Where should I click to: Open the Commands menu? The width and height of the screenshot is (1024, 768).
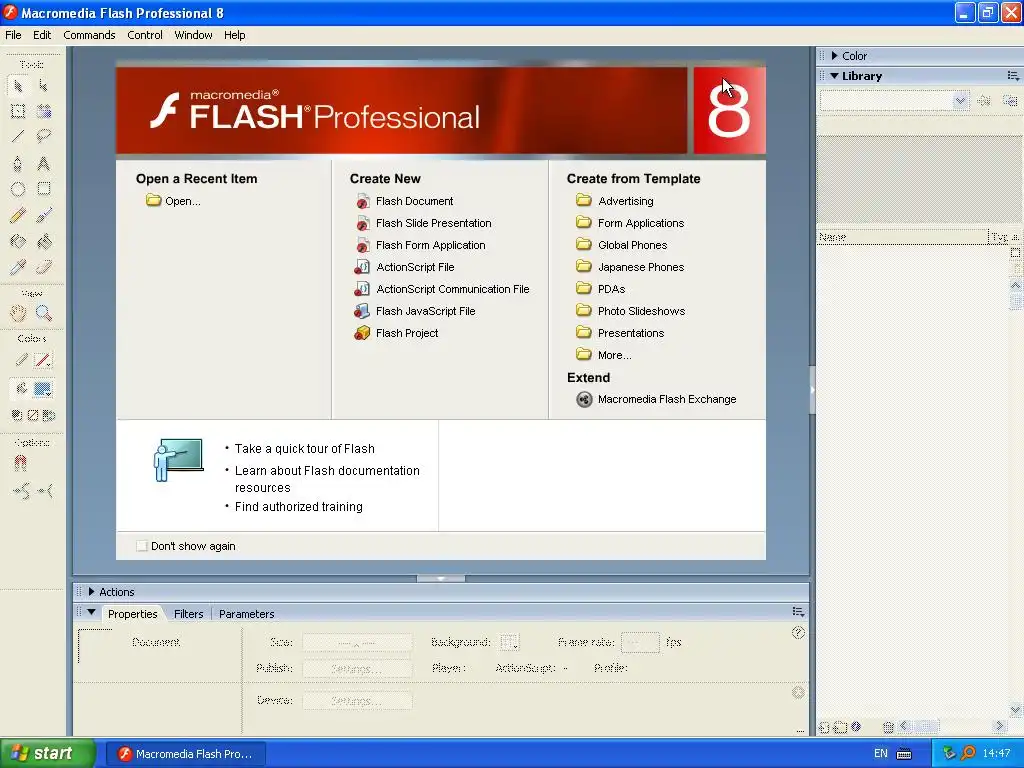pyautogui.click(x=89, y=35)
